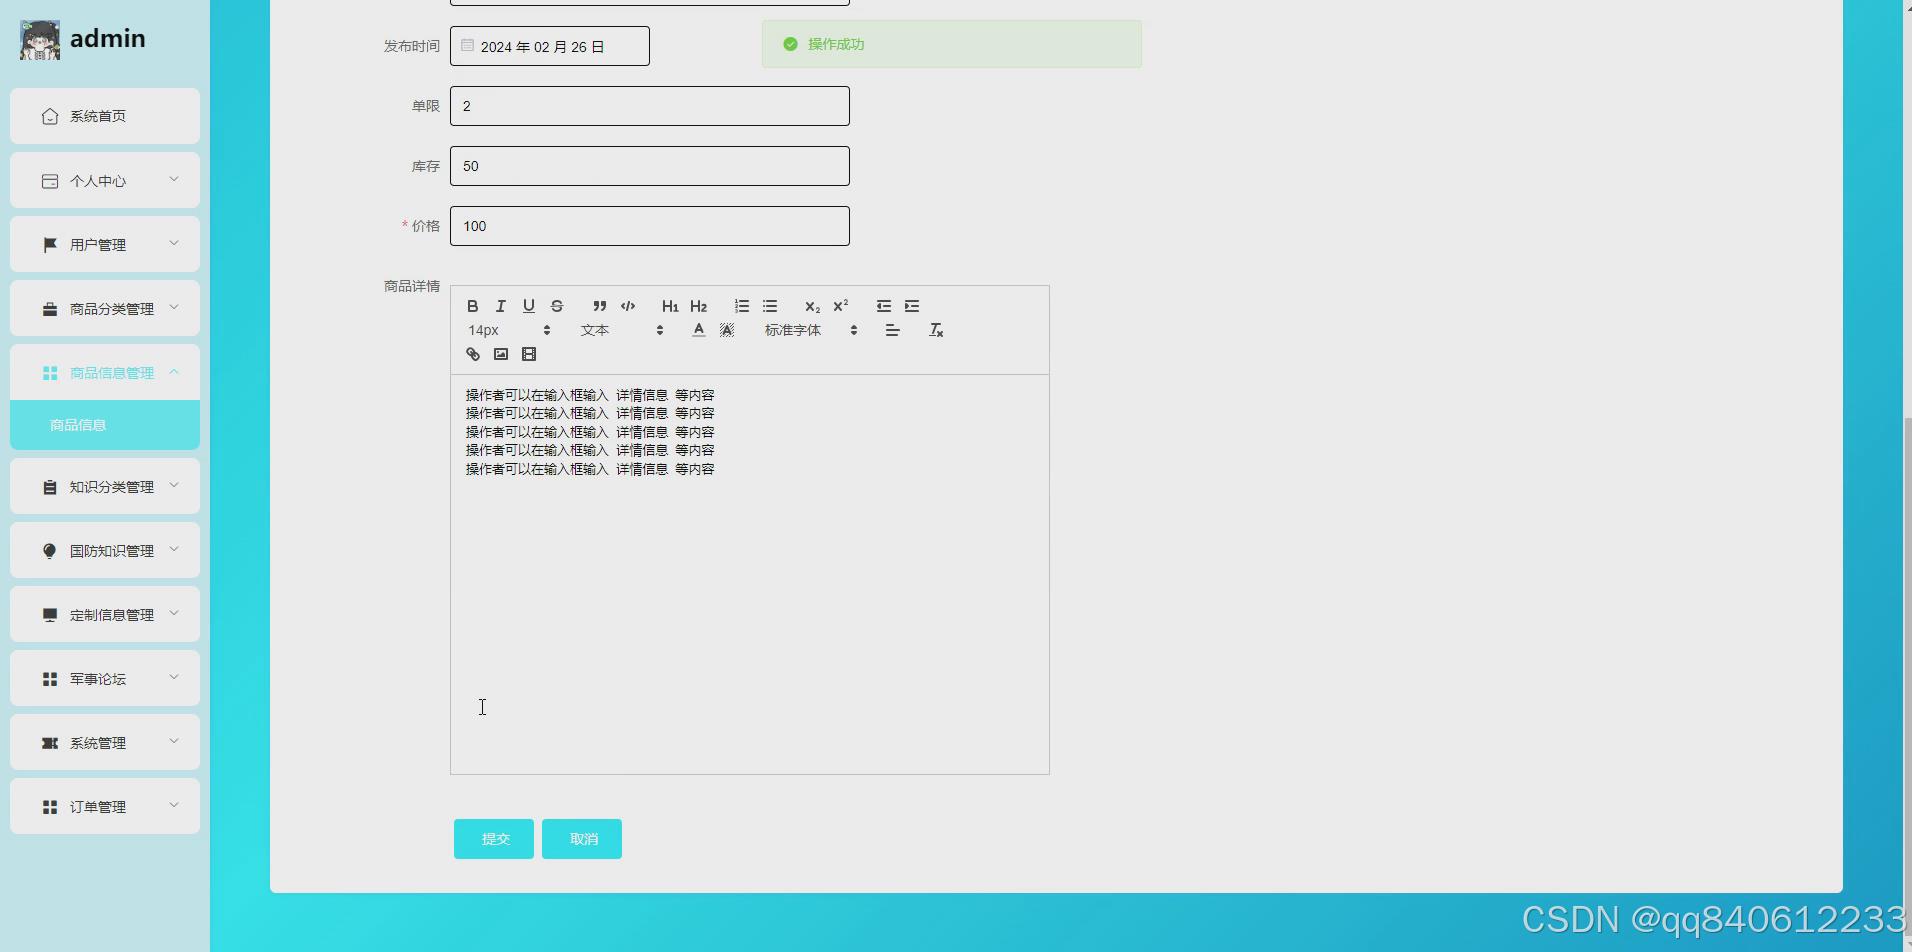Open the 订单管理 menu
Image resolution: width=1912 pixels, height=952 pixels.
105,806
